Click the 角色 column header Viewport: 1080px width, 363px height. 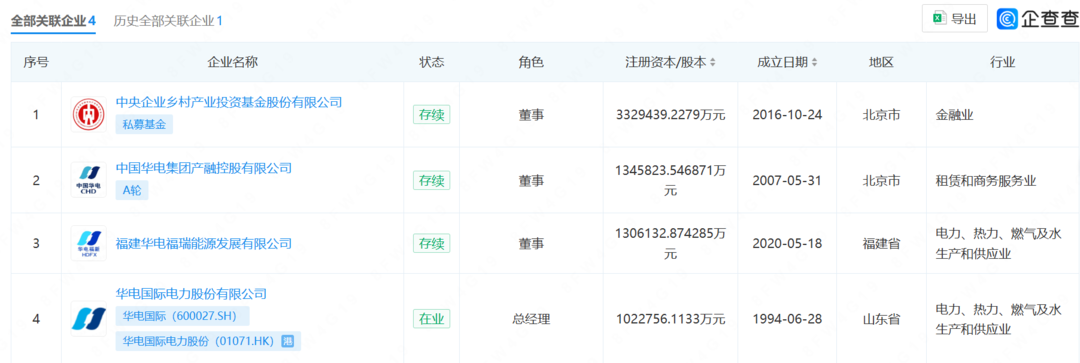tap(531, 62)
